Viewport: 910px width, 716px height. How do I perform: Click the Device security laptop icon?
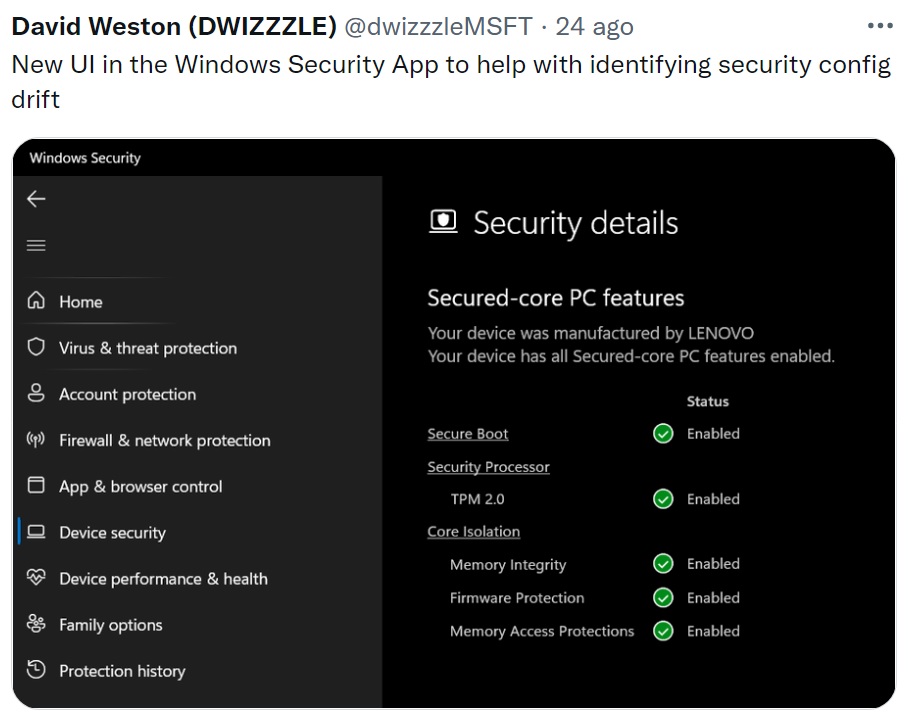pyautogui.click(x=36, y=532)
